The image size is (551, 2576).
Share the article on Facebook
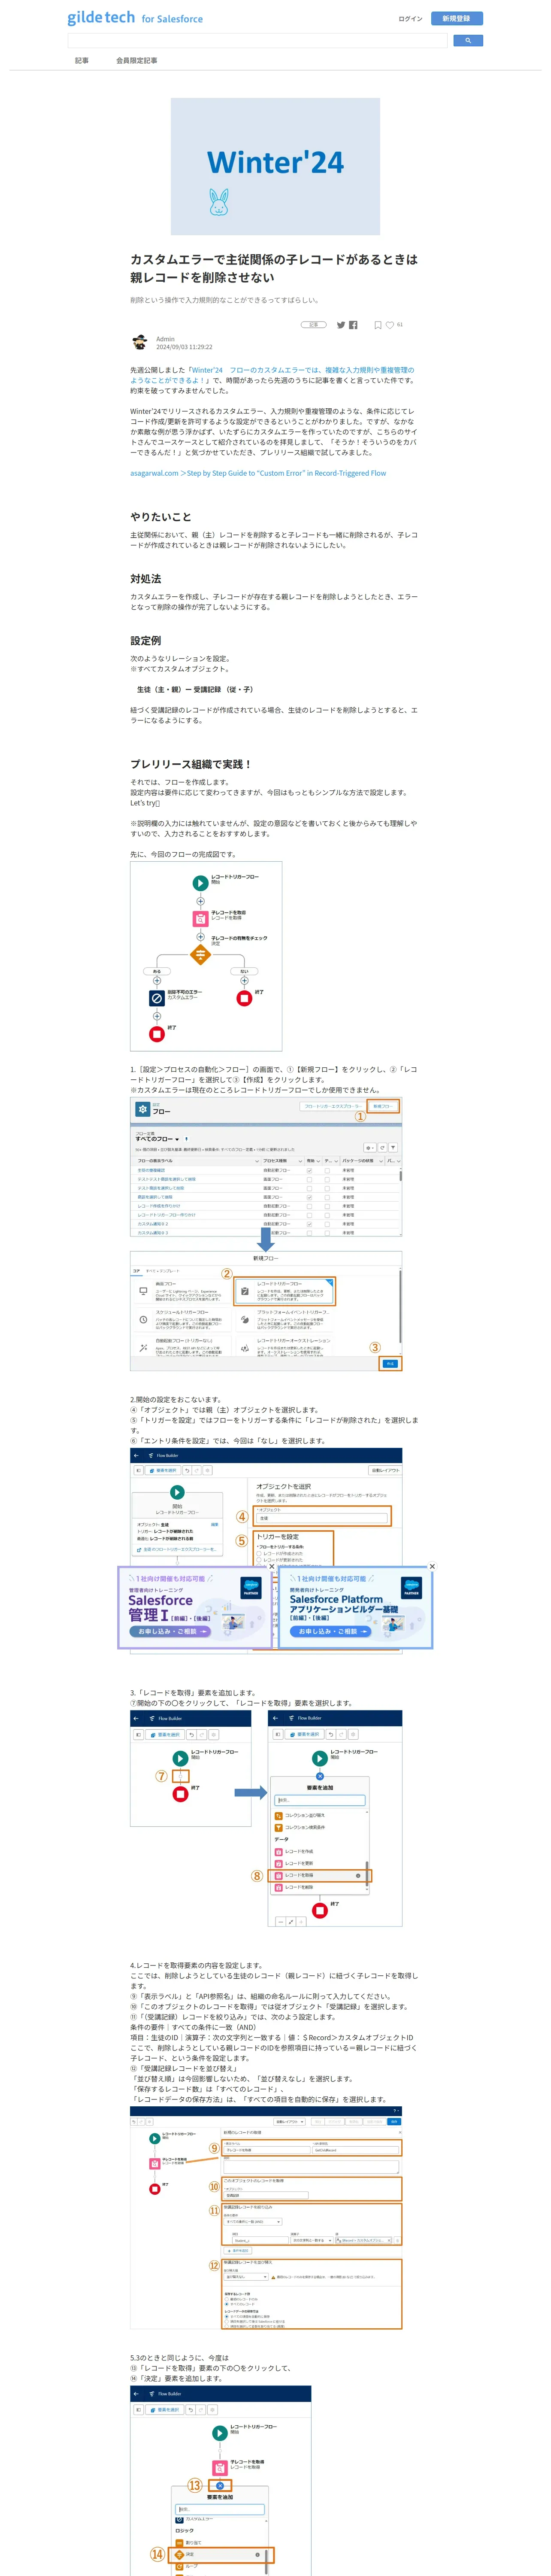353,325
